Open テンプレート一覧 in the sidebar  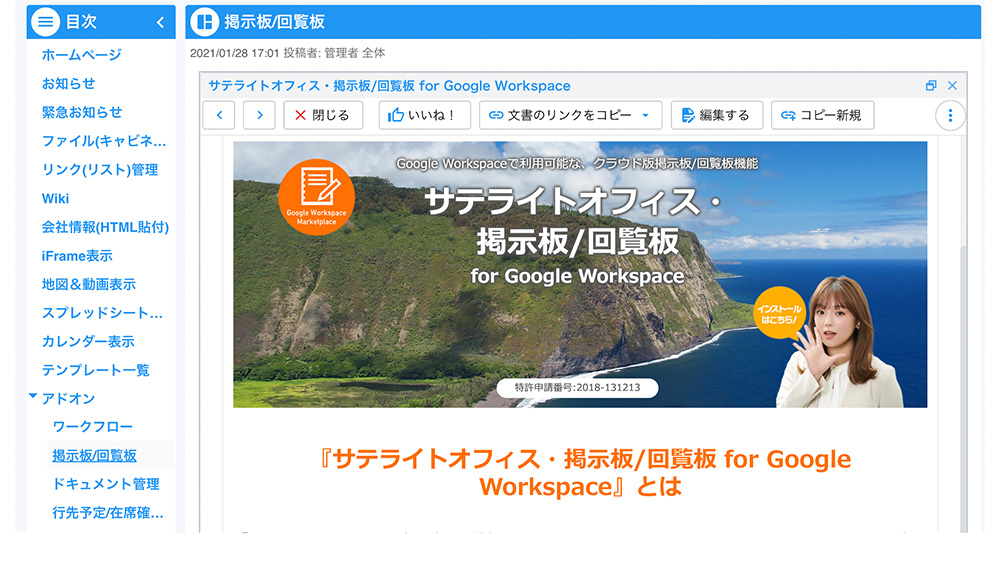click(x=95, y=371)
